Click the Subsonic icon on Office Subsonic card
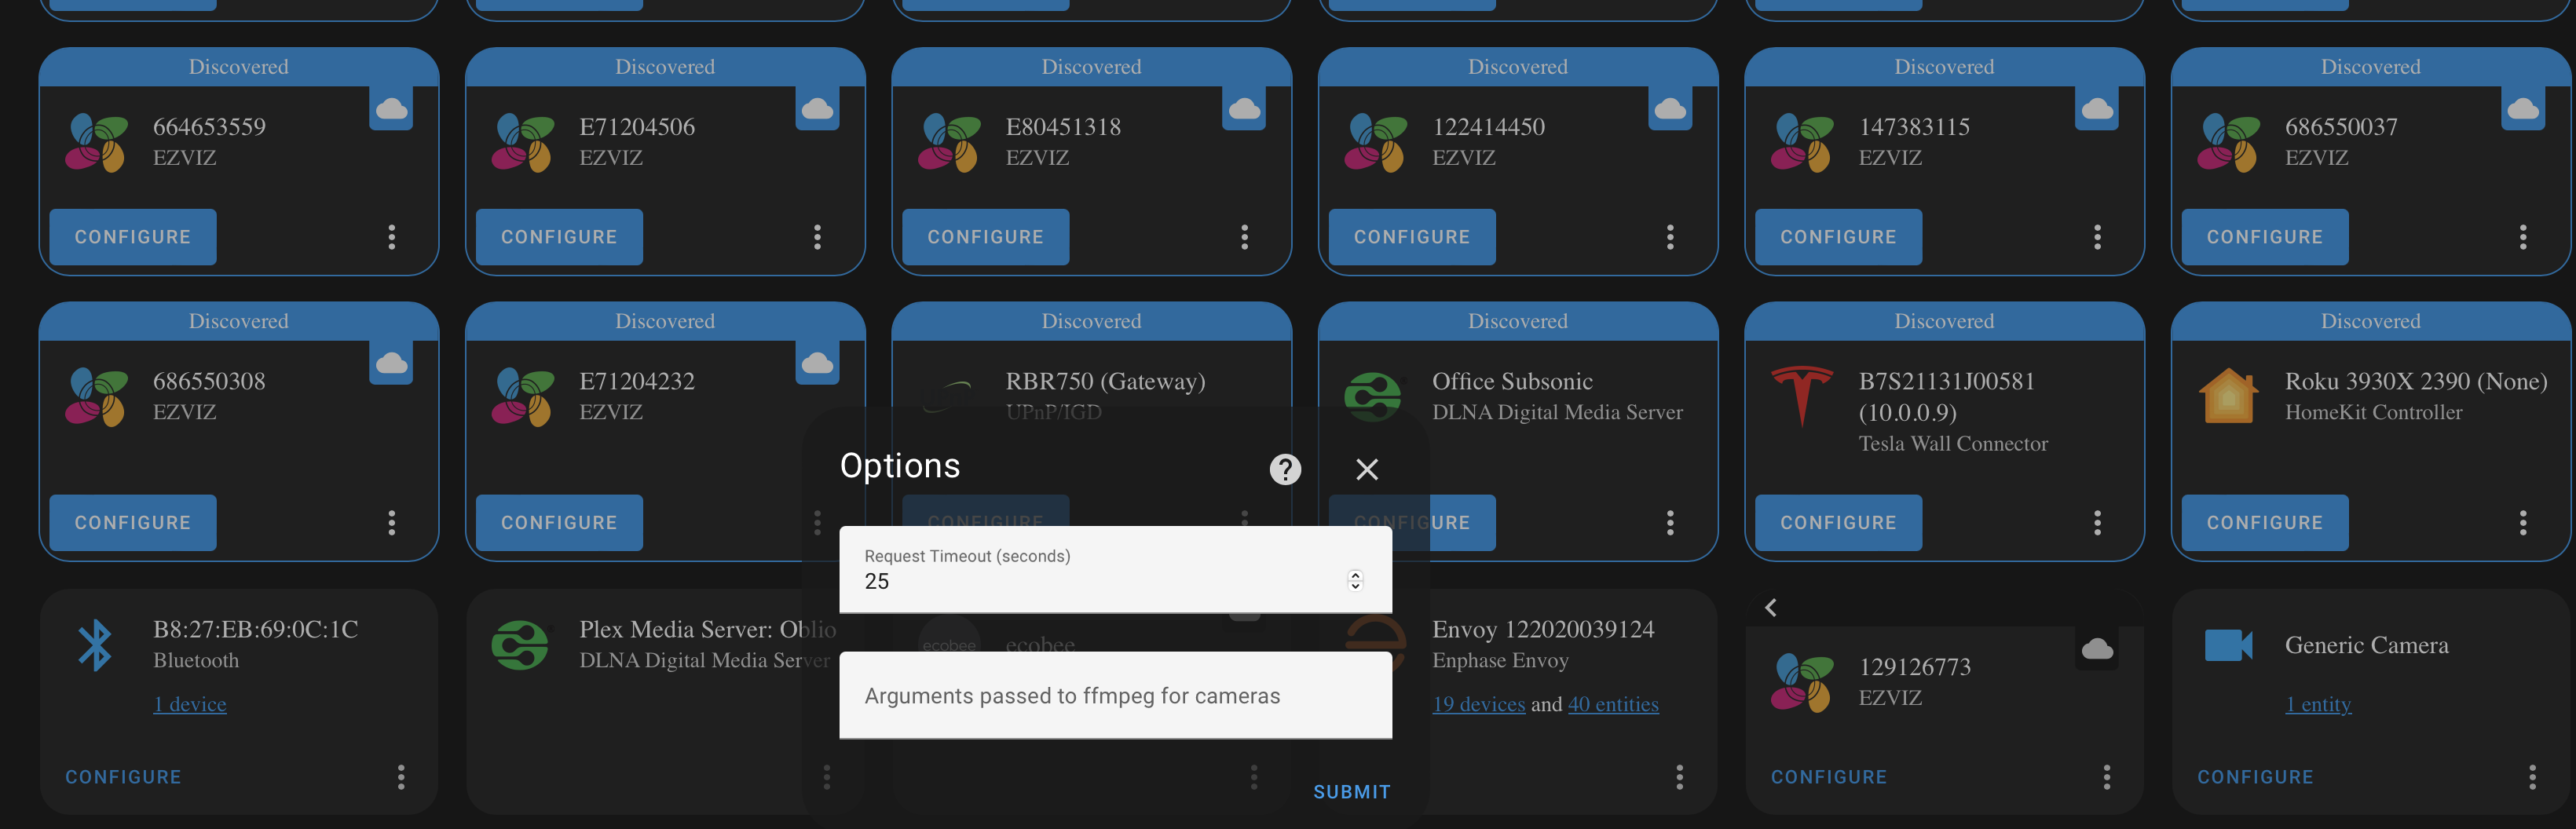This screenshot has height=829, width=2576. [x=1376, y=397]
